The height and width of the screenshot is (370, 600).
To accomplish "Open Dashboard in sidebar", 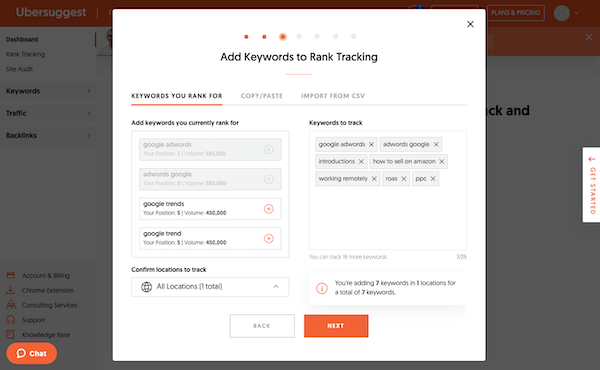I will point(22,39).
